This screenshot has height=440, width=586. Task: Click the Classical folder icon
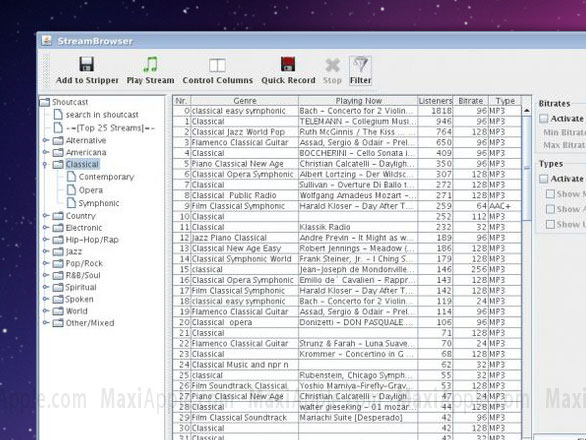pos(58,164)
